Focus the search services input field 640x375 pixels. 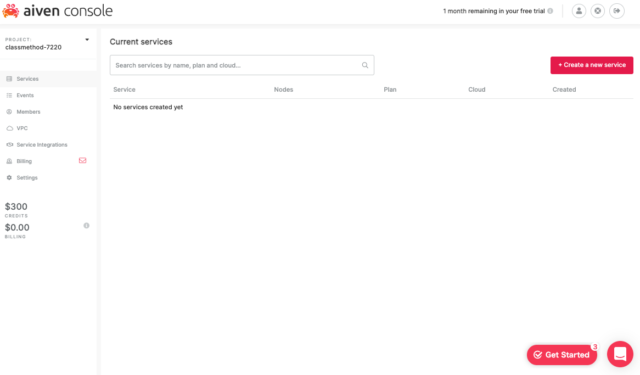click(242, 65)
